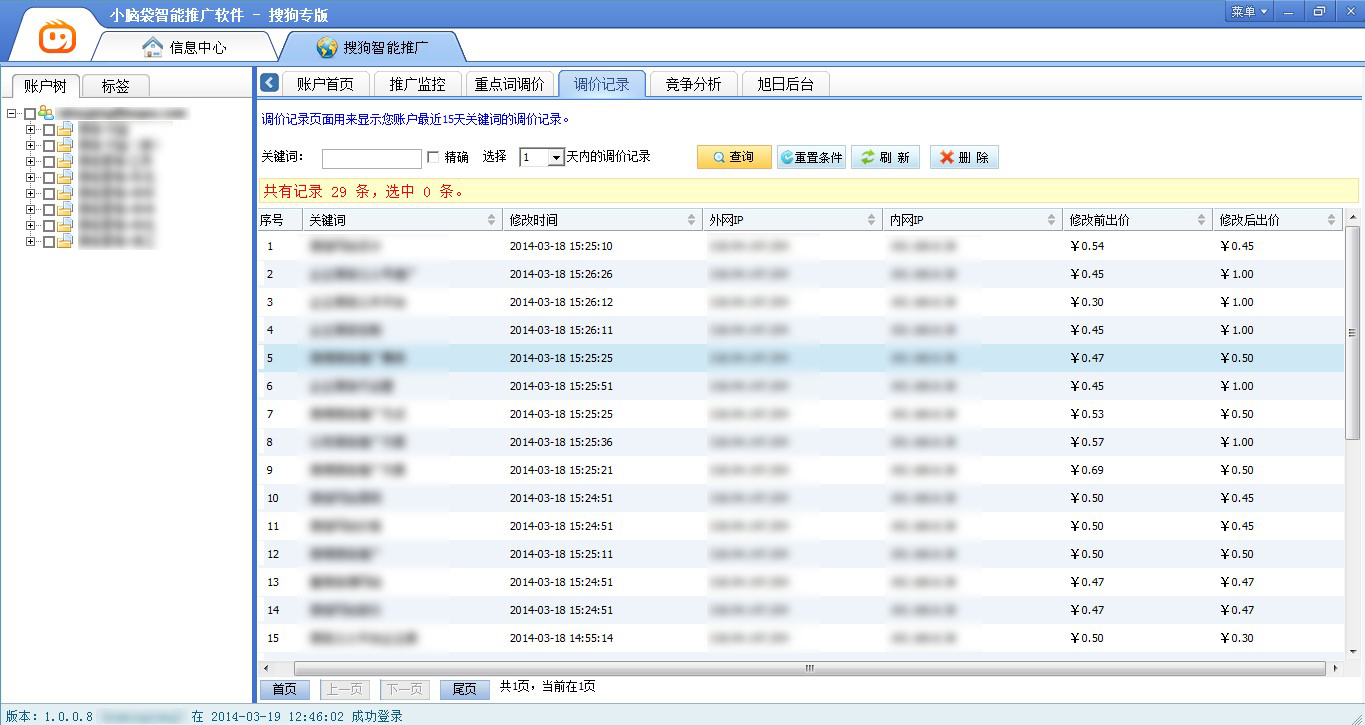Viewport: 1365px width, 725px height.
Task: Select time cell 2014-03-18 15:26:12
Action: tap(561, 302)
